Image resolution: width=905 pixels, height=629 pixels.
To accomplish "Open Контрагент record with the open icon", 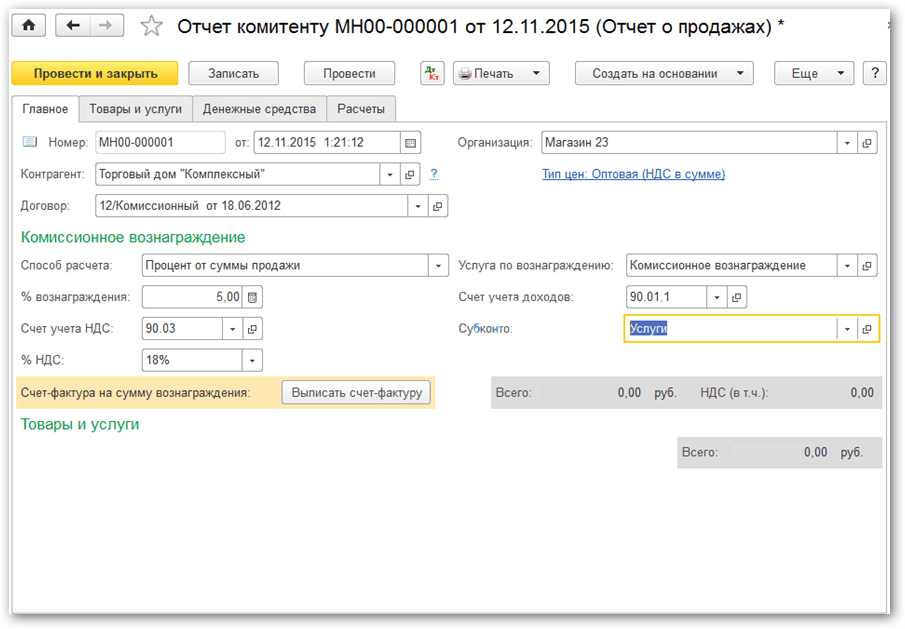I will click(x=409, y=175).
